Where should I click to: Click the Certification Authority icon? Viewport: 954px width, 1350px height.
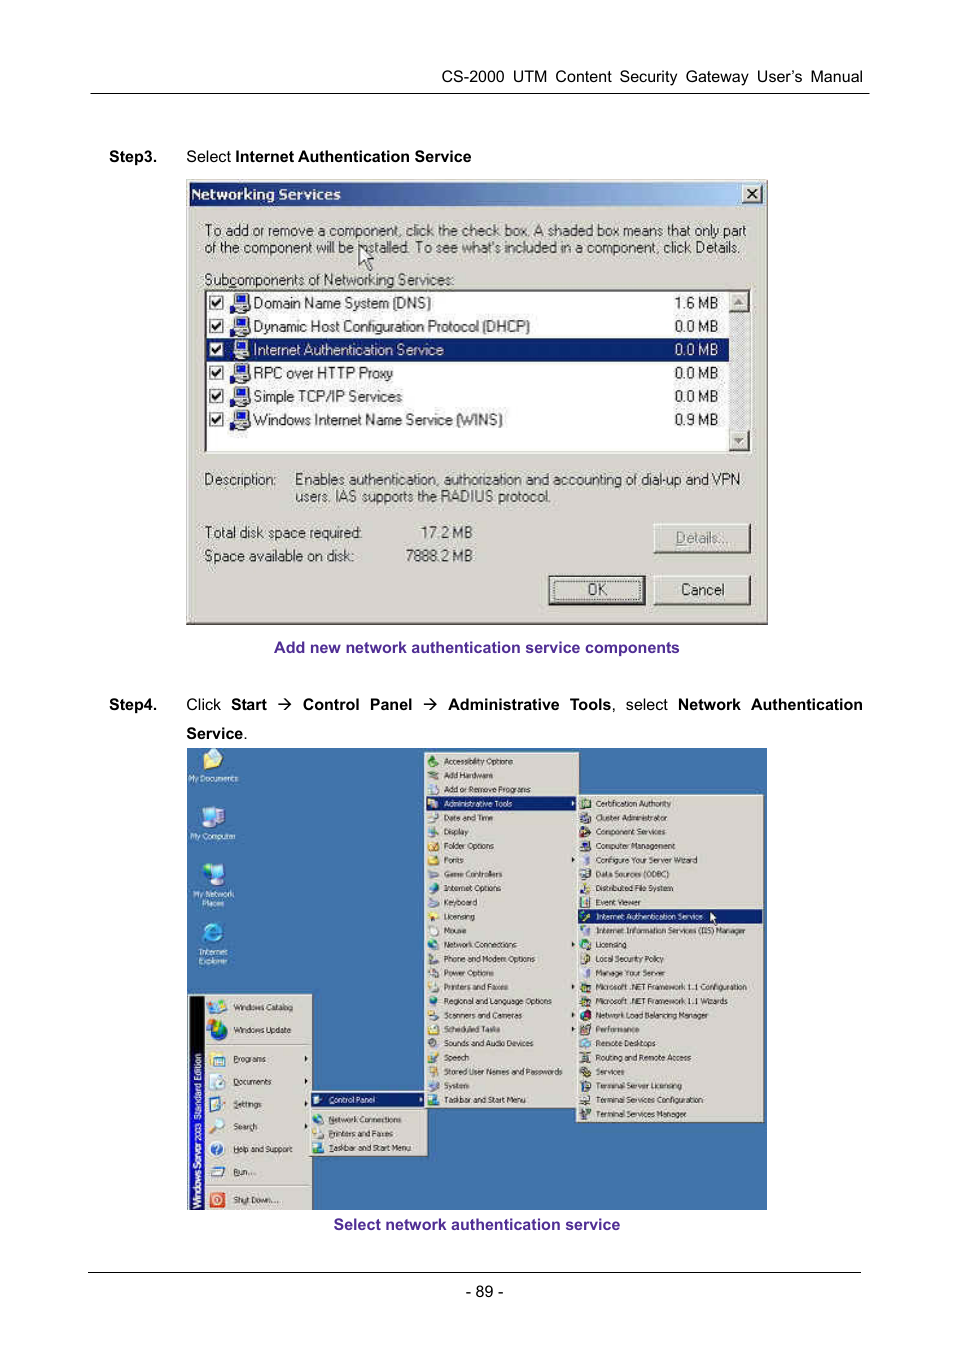[585, 803]
